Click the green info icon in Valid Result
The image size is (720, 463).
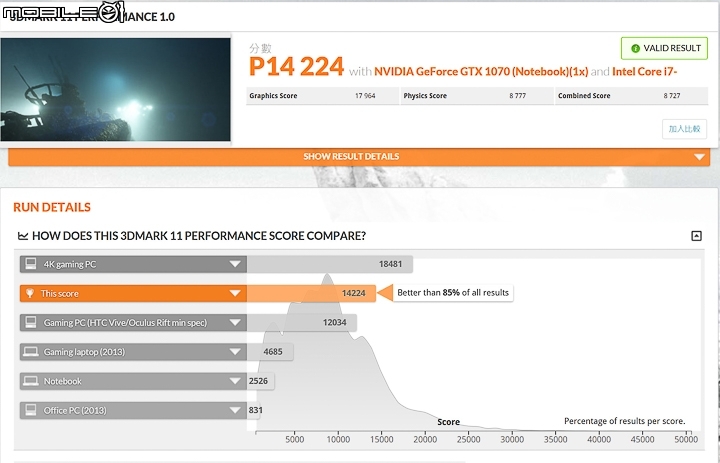point(636,48)
